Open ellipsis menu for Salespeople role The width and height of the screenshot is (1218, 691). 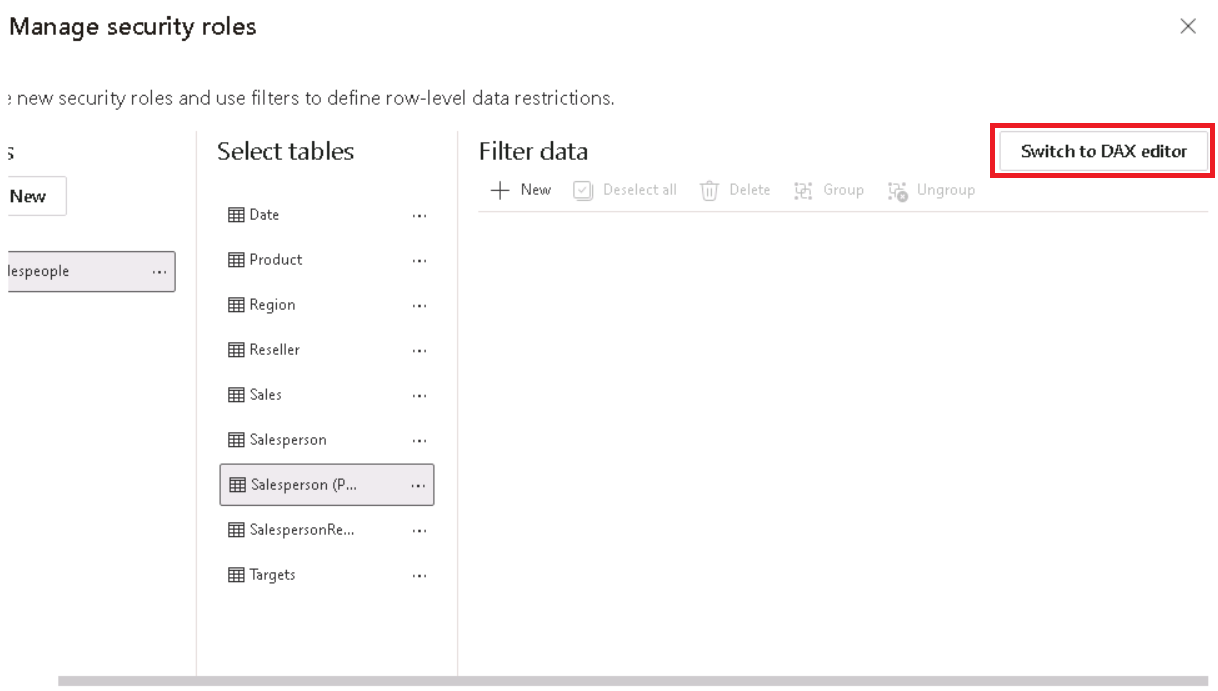(x=159, y=272)
